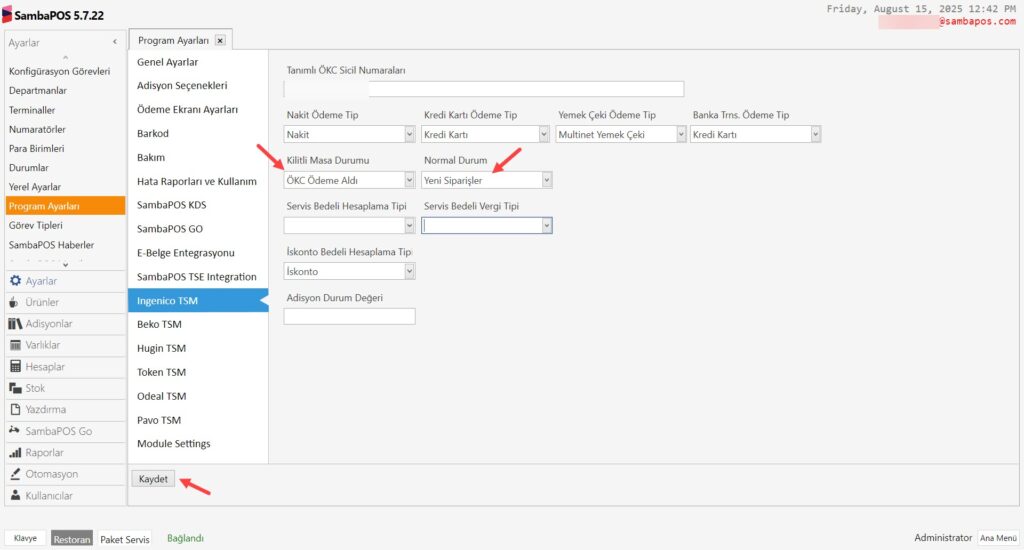Open Odeal TSM settings
Image resolution: width=1024 pixels, height=550 pixels.
(198, 396)
